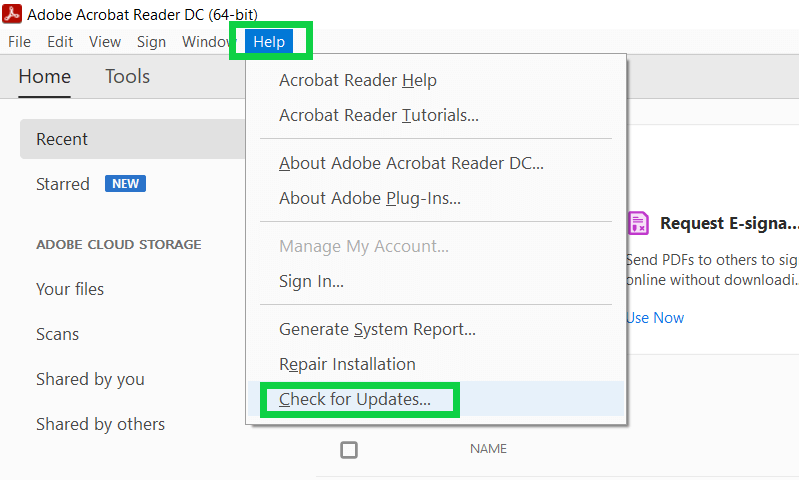Open Shared by others

pos(100,424)
